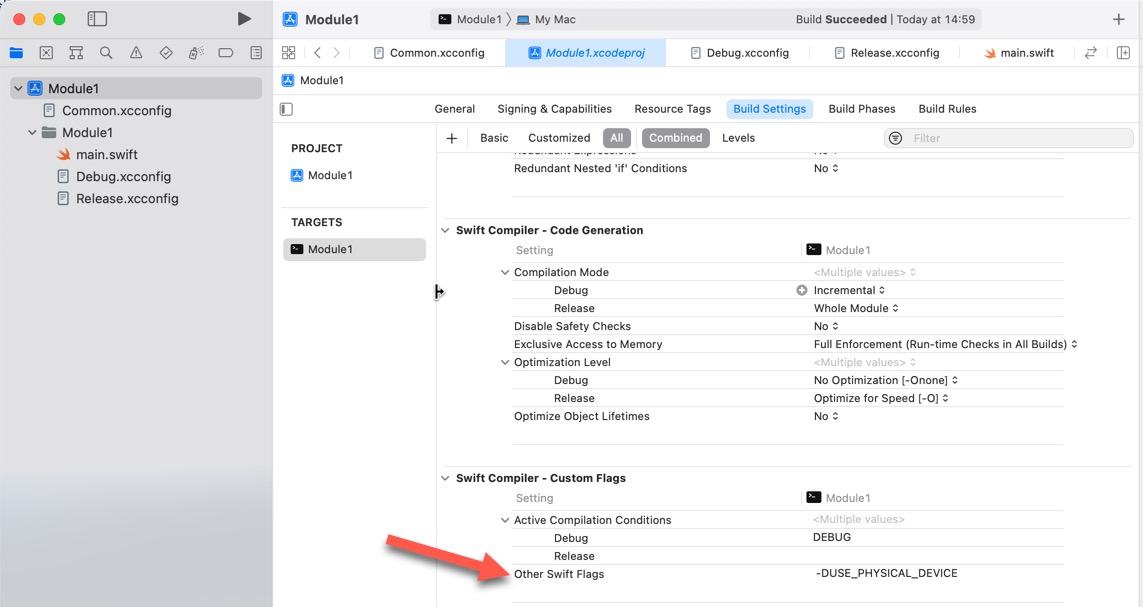Open the Build Phases tab

[862, 109]
